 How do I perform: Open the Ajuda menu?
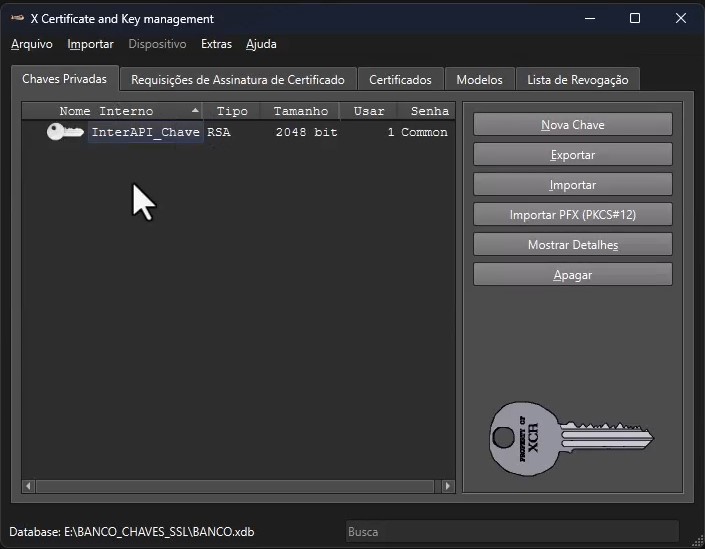[x=261, y=44]
